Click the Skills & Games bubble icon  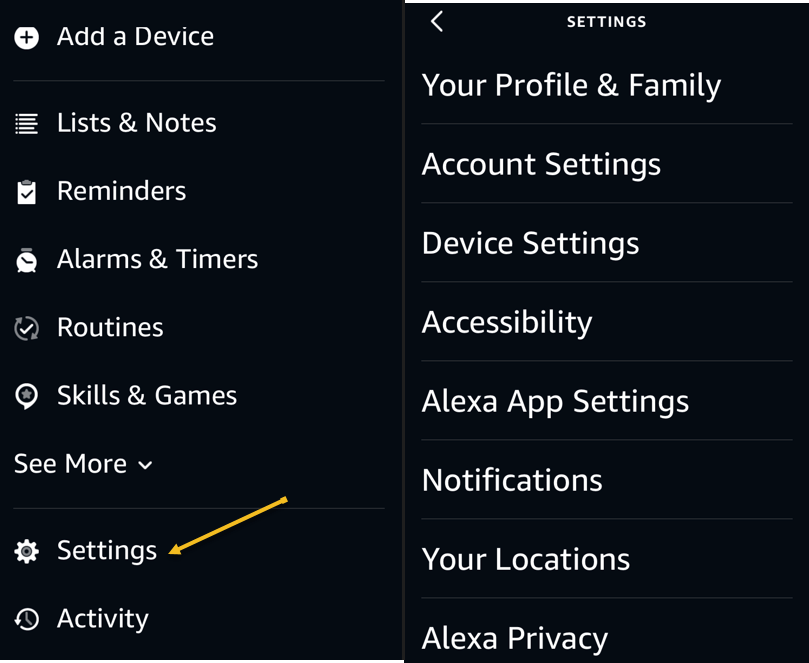27,396
